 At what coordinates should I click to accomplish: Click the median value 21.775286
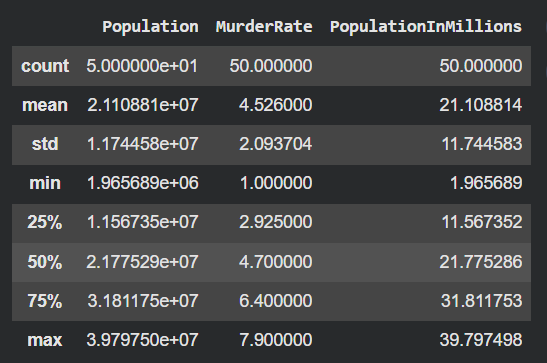tap(481, 262)
